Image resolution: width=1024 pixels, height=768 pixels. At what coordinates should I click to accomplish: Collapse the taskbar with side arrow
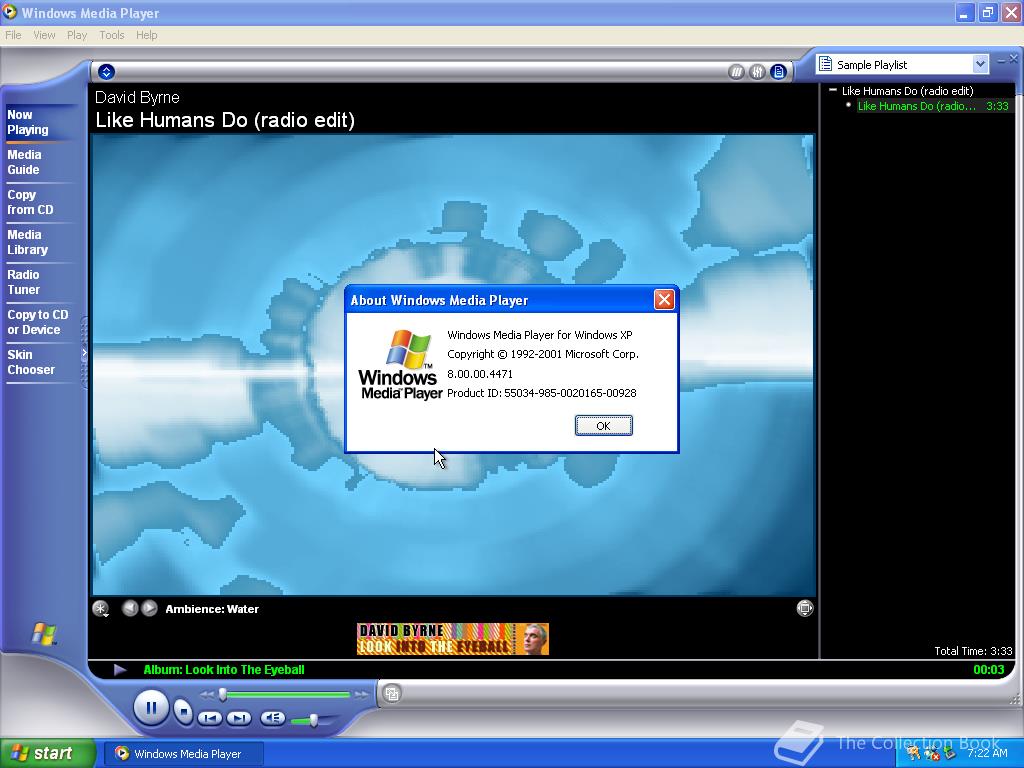[x=84, y=353]
